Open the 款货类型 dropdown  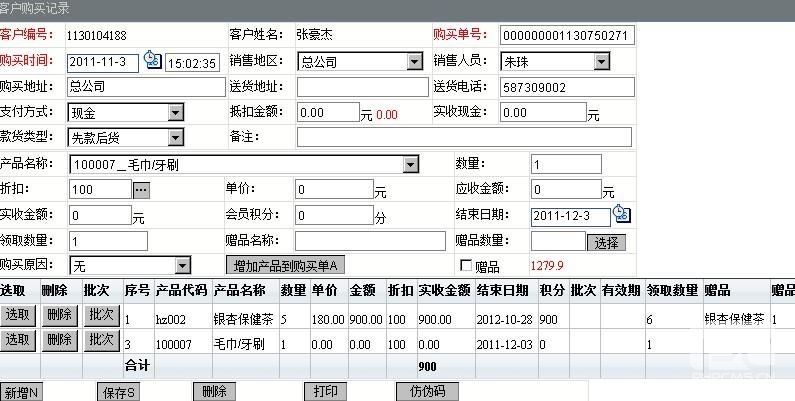point(175,138)
